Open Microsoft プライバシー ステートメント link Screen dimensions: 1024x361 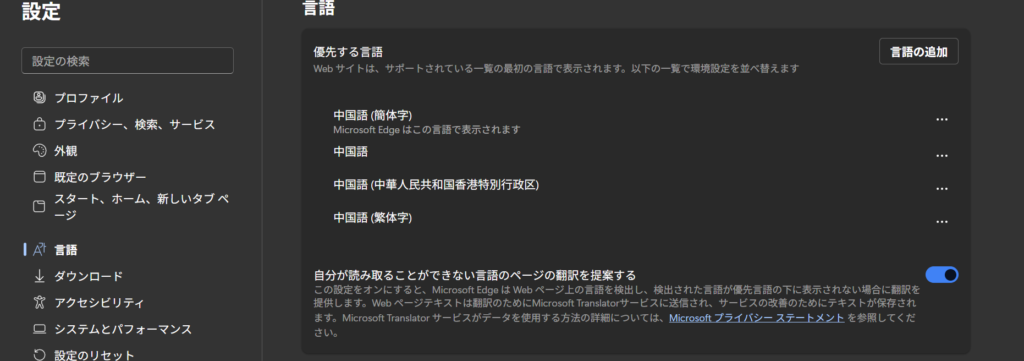[x=757, y=318]
